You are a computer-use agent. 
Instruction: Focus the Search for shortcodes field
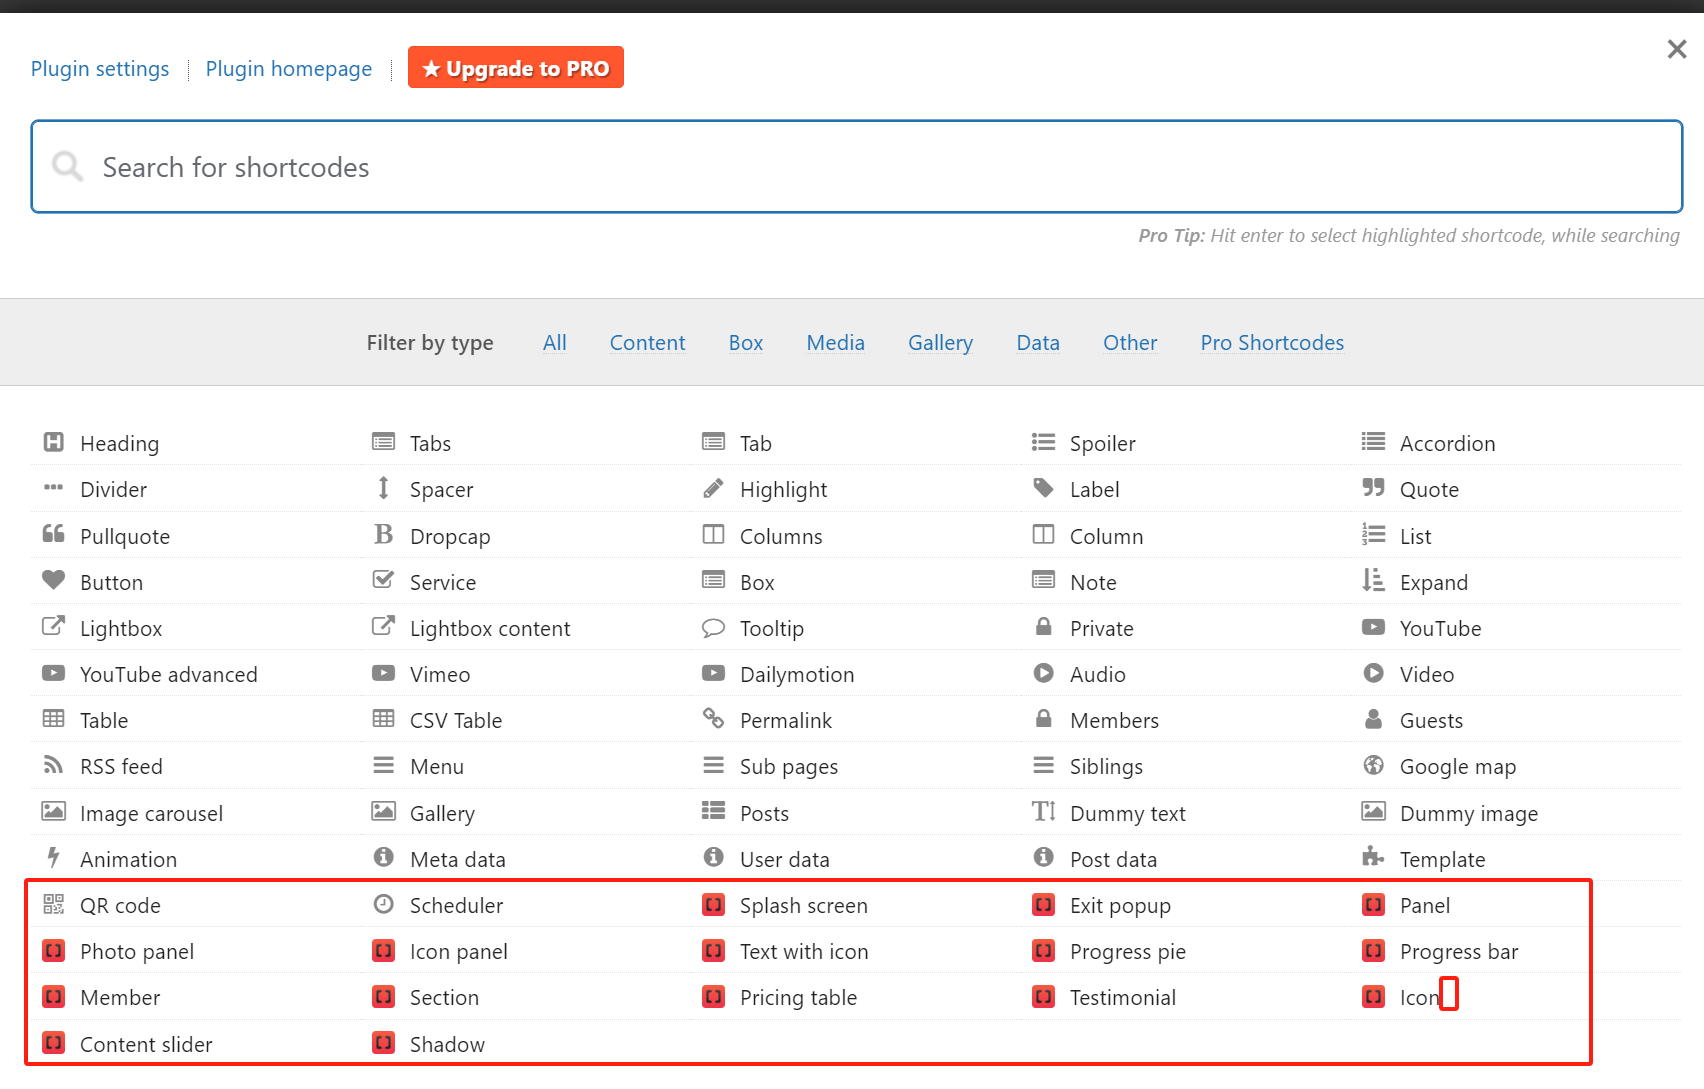click(856, 167)
